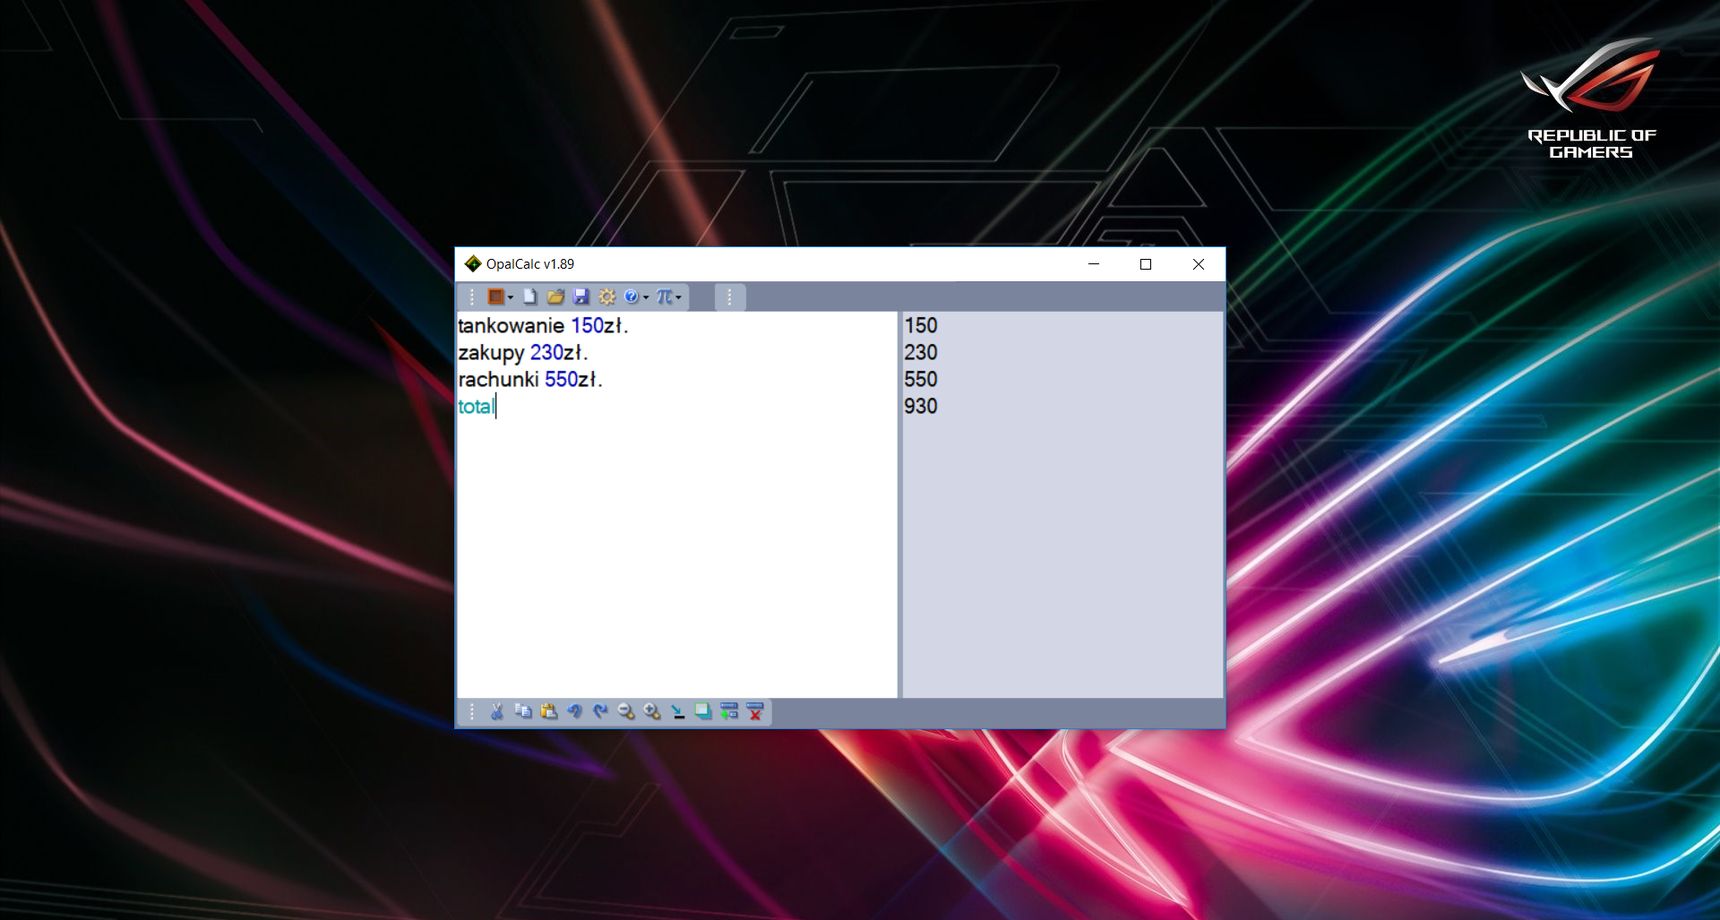Save the sheet with the floppy disk icon
Image resolution: width=1720 pixels, height=920 pixels.
pos(581,297)
